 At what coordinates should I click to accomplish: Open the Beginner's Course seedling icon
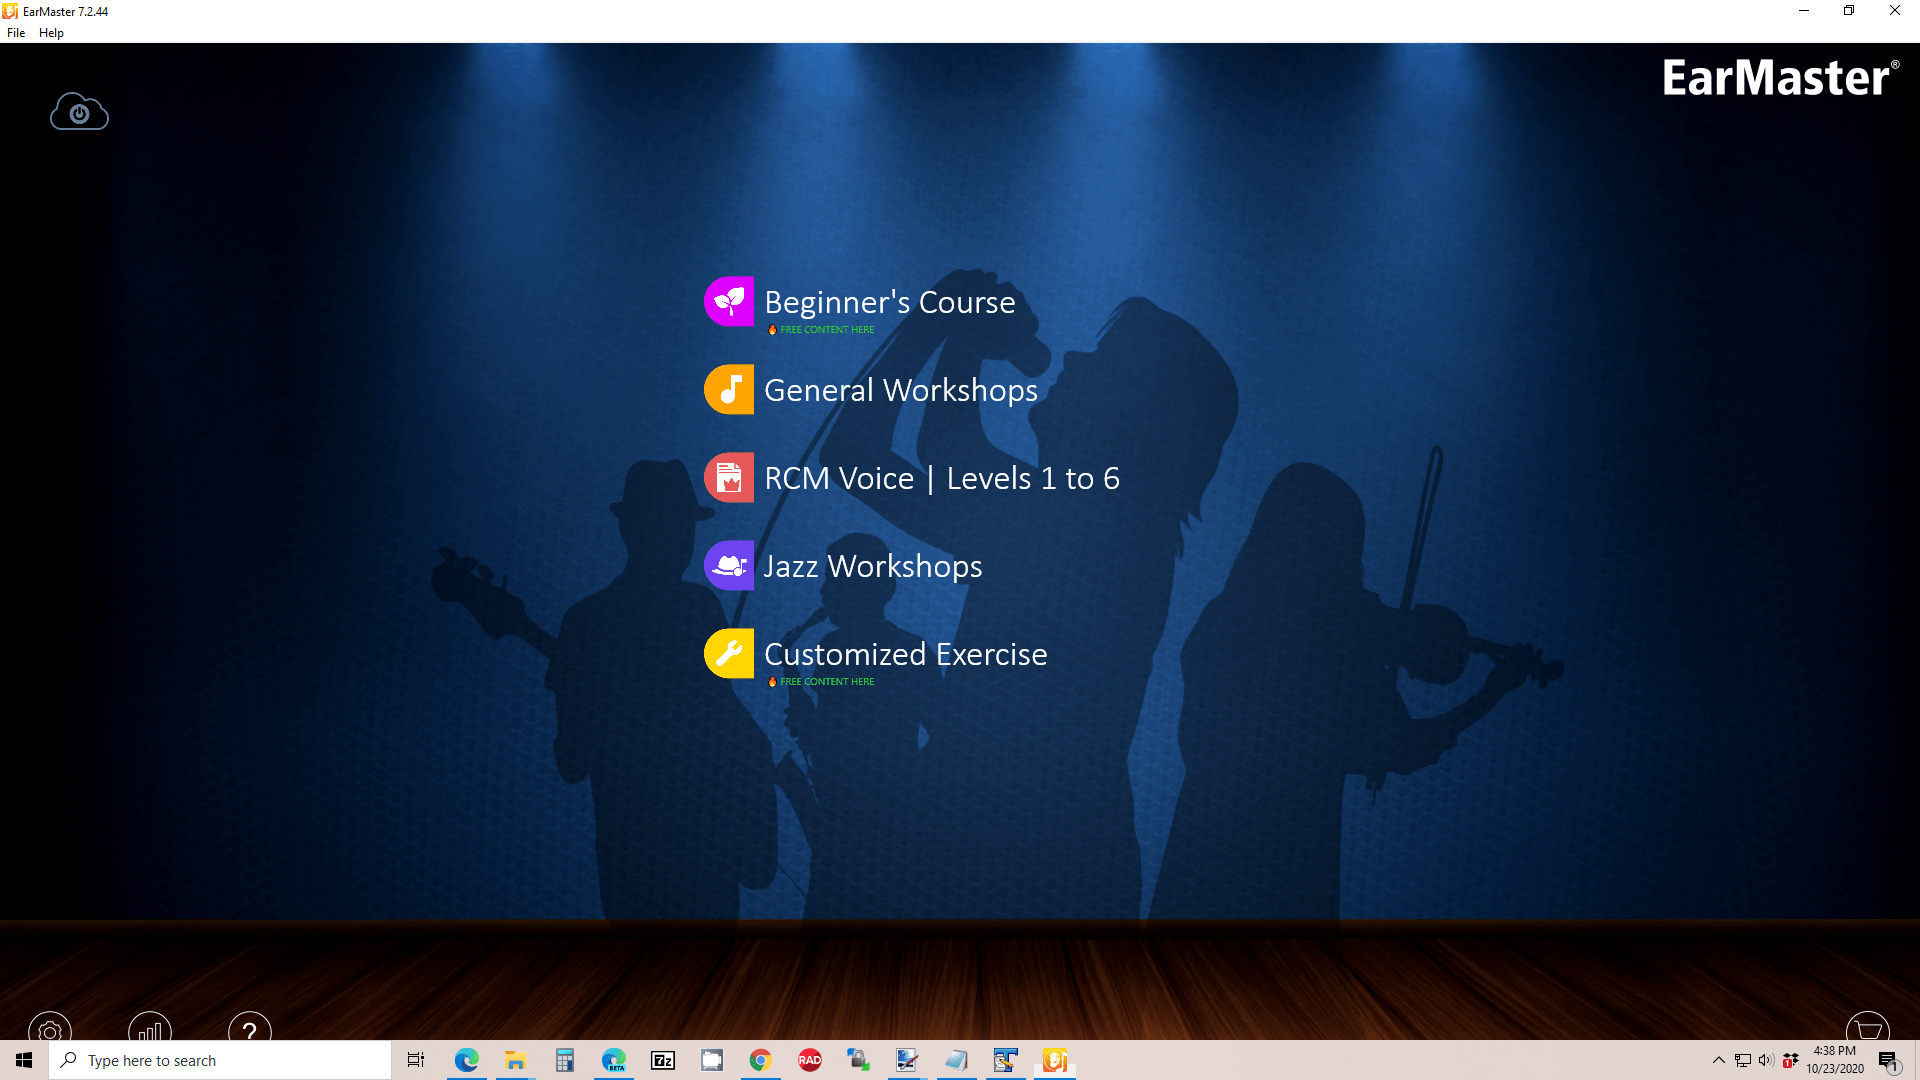(x=729, y=301)
